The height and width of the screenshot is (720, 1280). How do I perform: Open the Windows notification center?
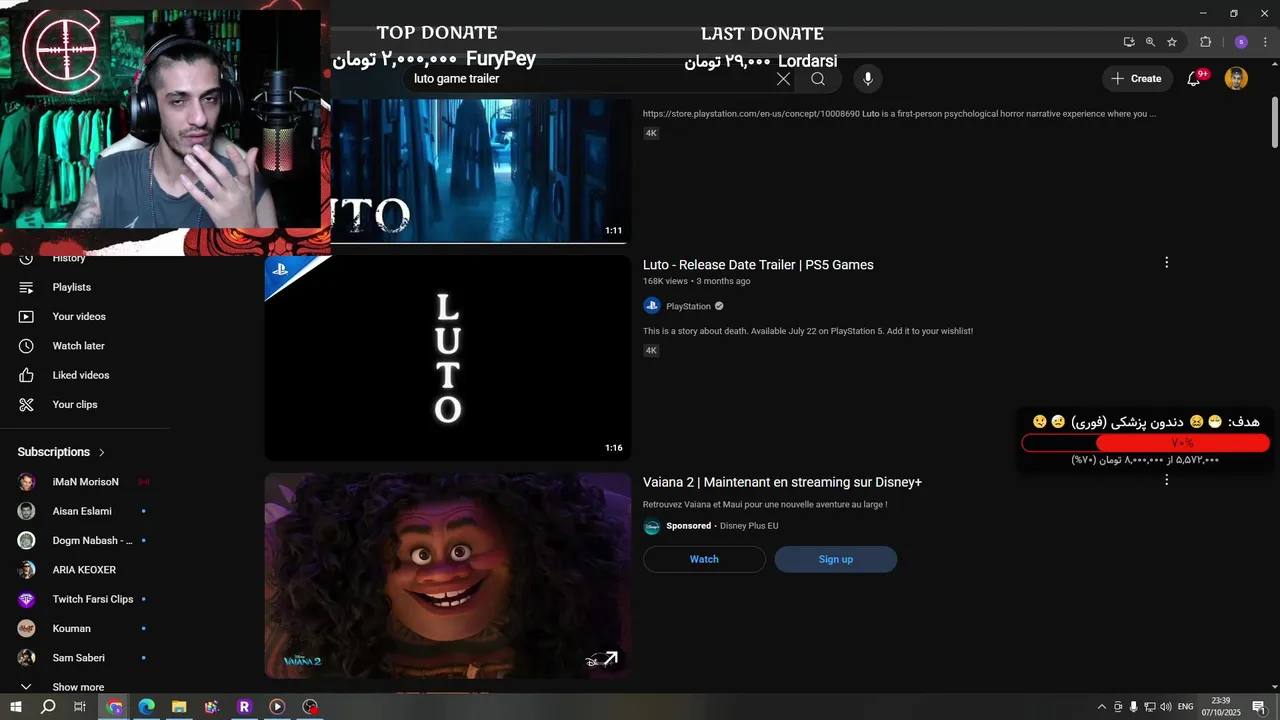[1259, 707]
